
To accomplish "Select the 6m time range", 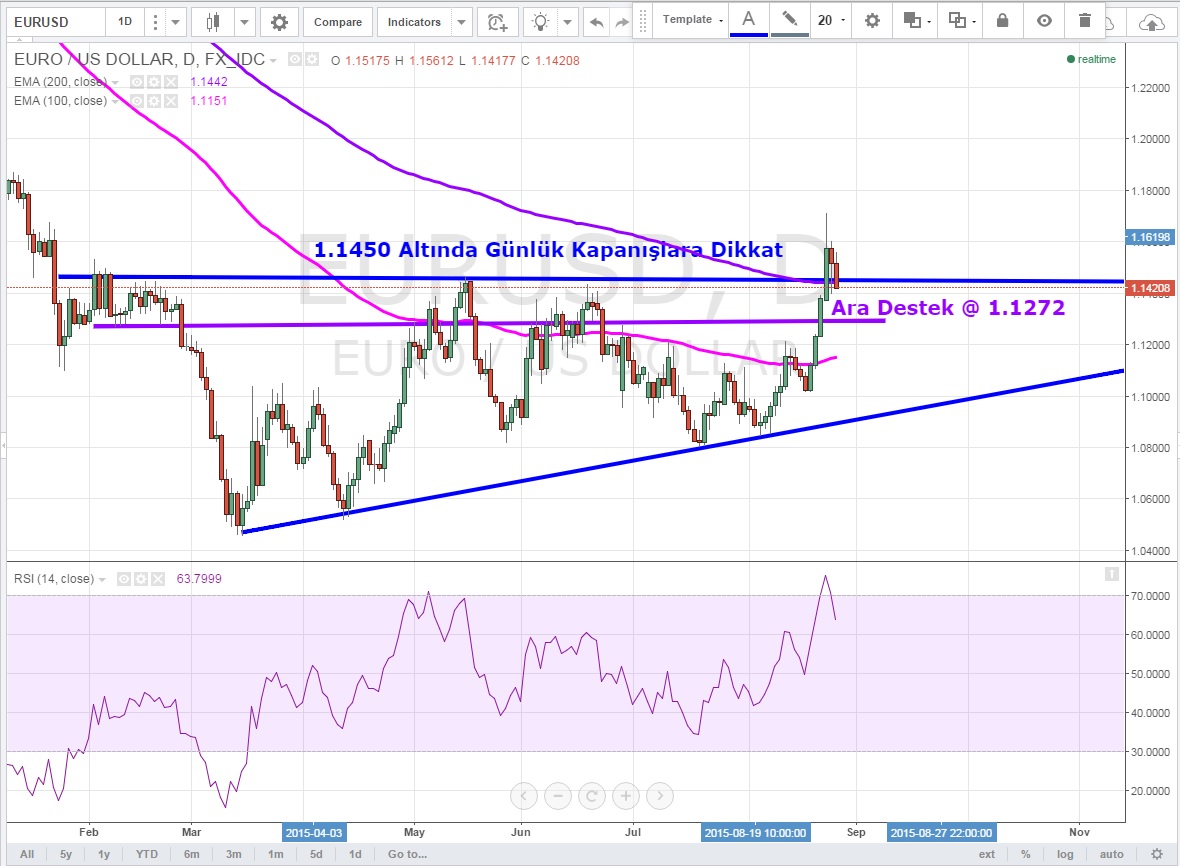I will pyautogui.click(x=192, y=854).
